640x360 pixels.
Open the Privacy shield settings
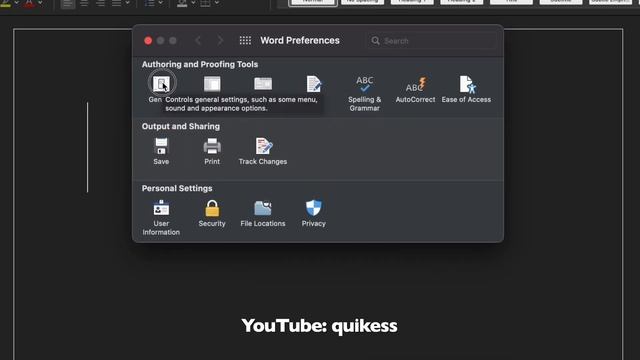(x=313, y=213)
